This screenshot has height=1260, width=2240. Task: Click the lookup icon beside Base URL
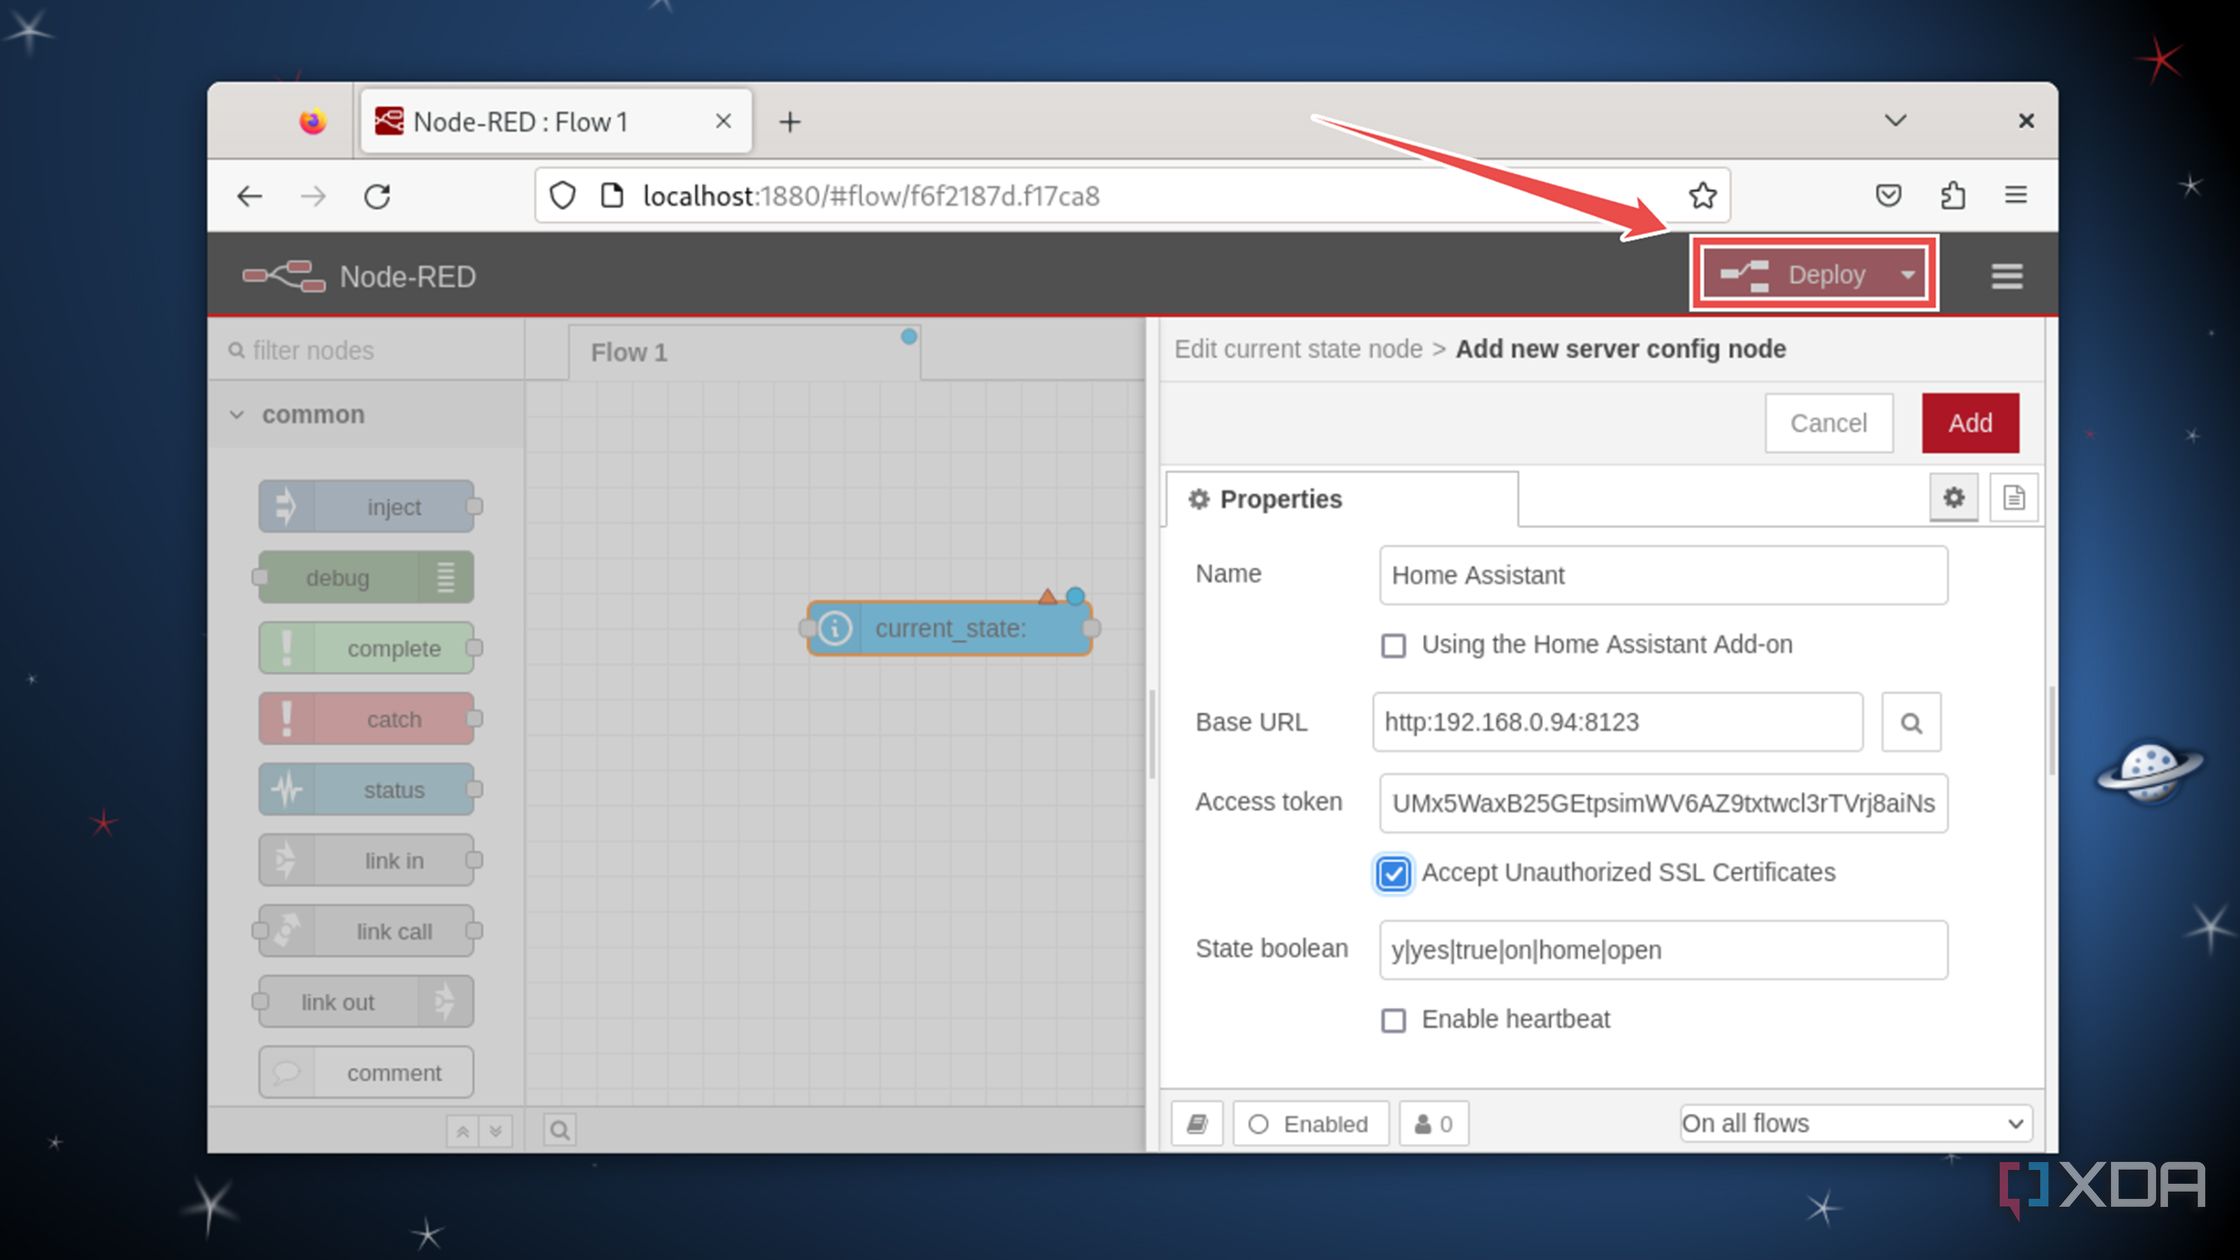(1911, 722)
